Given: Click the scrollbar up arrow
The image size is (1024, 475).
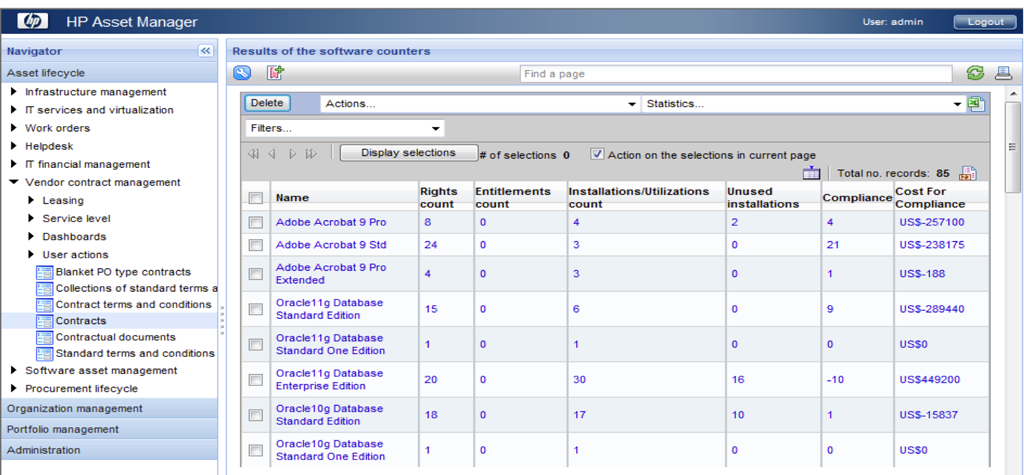Looking at the screenshot, I should click(x=1013, y=95).
